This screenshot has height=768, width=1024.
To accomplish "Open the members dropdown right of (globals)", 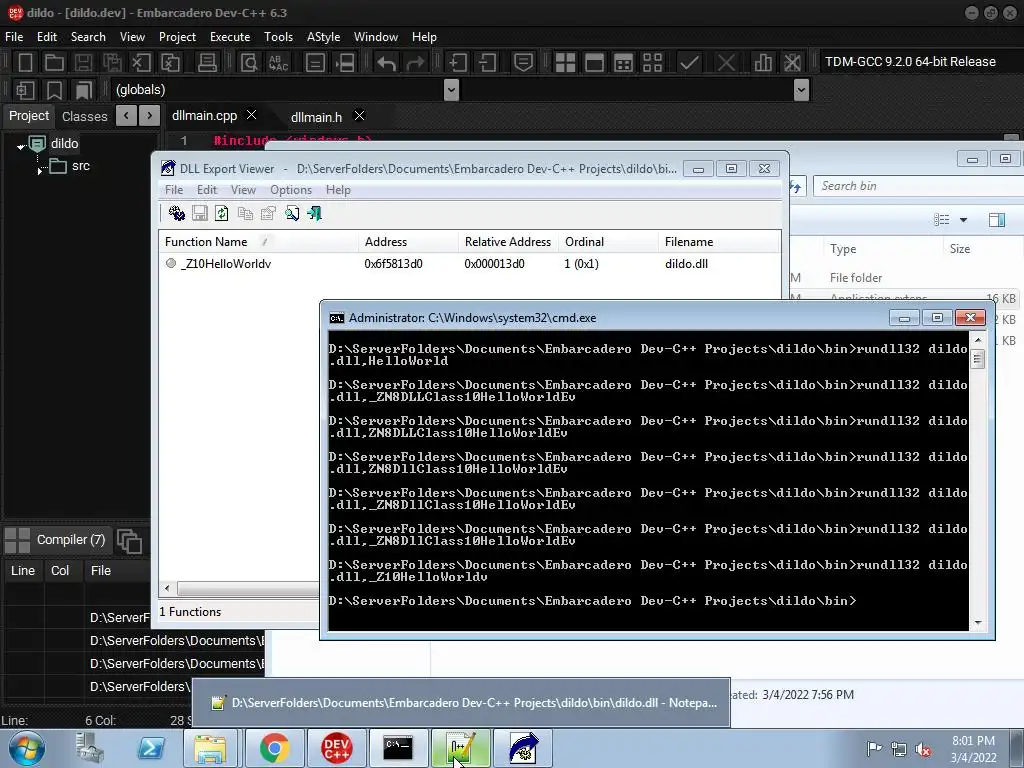I will pos(801,90).
